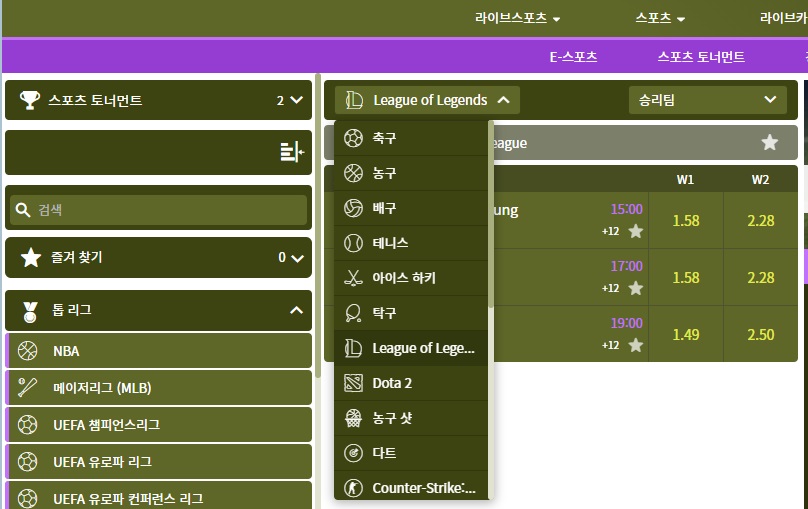The height and width of the screenshot is (509, 808).
Task: Bet W1 odds 1.49 for 19:00 match
Action: 686,334
